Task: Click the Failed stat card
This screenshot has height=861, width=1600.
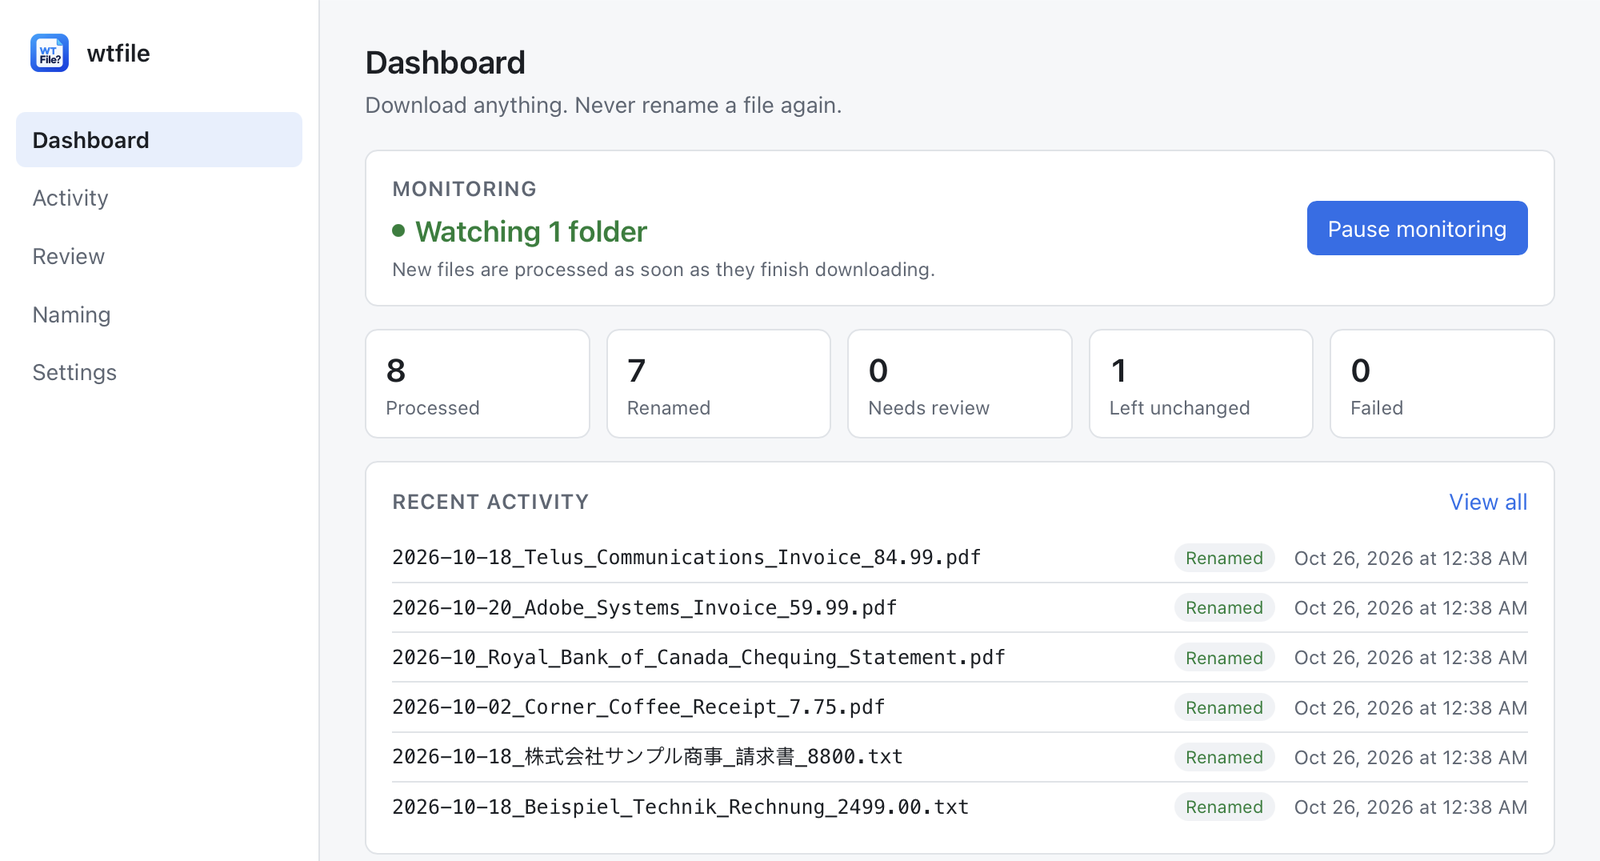Action: tap(1442, 384)
